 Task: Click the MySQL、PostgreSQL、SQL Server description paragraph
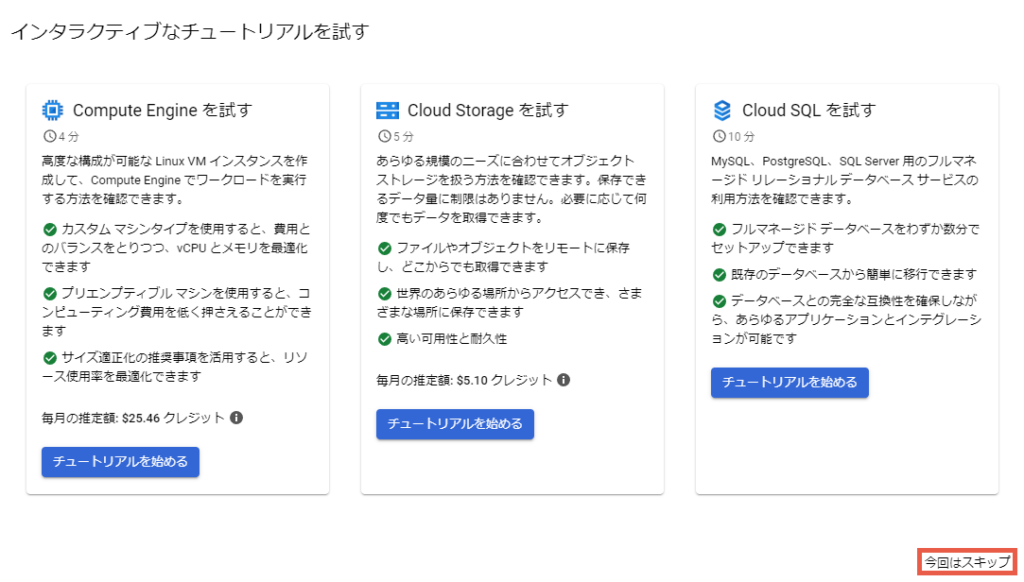[x=845, y=180]
